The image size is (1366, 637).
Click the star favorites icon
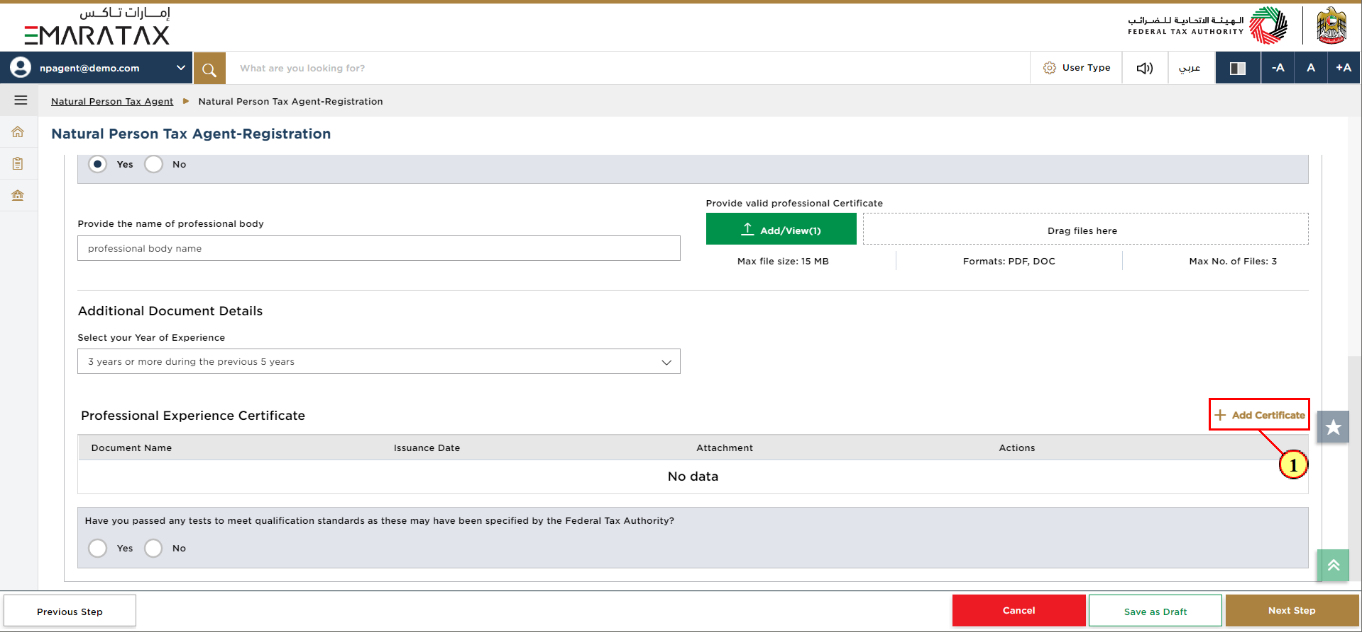[x=1333, y=427]
